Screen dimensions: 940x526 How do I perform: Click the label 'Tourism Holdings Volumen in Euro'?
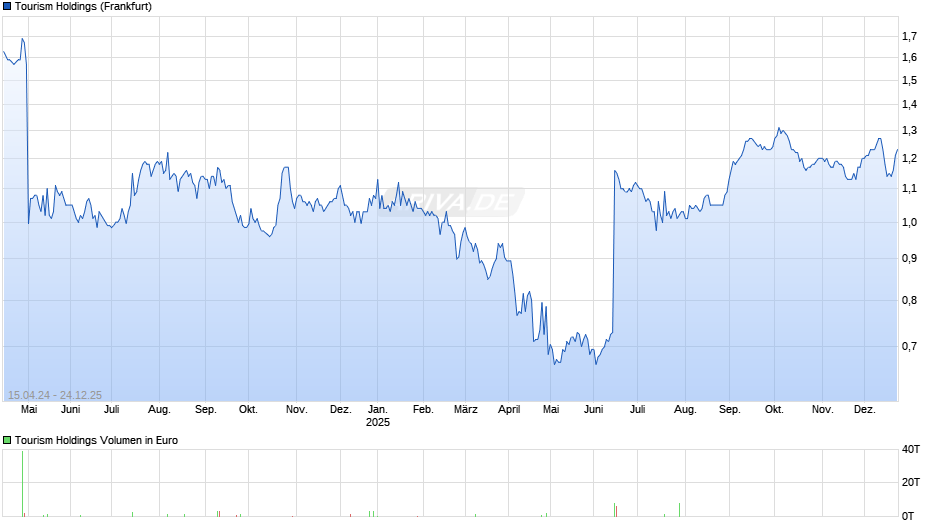[x=97, y=440]
